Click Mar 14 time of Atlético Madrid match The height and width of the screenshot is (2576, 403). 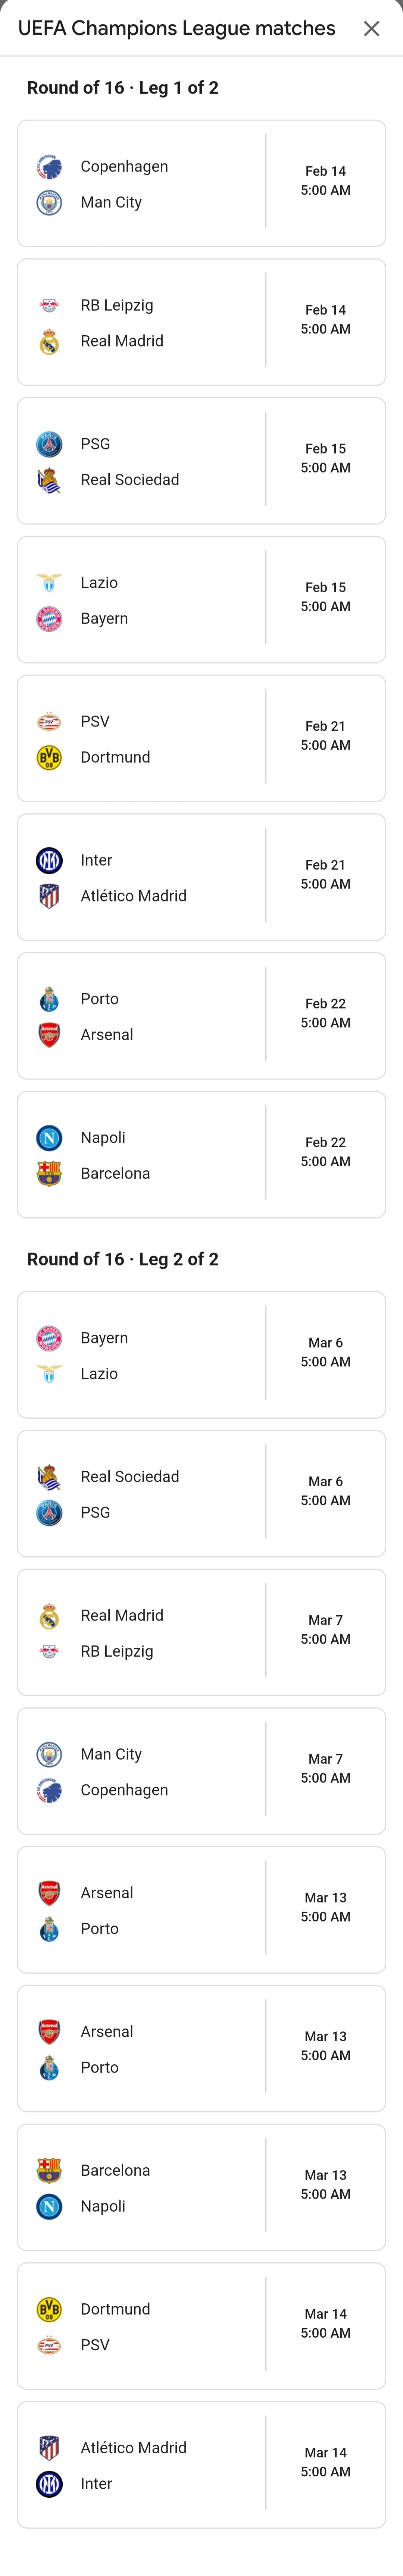tap(325, 2462)
